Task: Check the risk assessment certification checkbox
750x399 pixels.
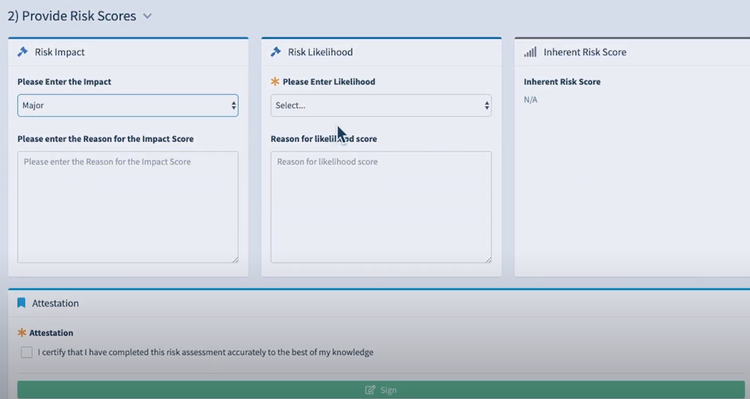Action: tap(27, 352)
